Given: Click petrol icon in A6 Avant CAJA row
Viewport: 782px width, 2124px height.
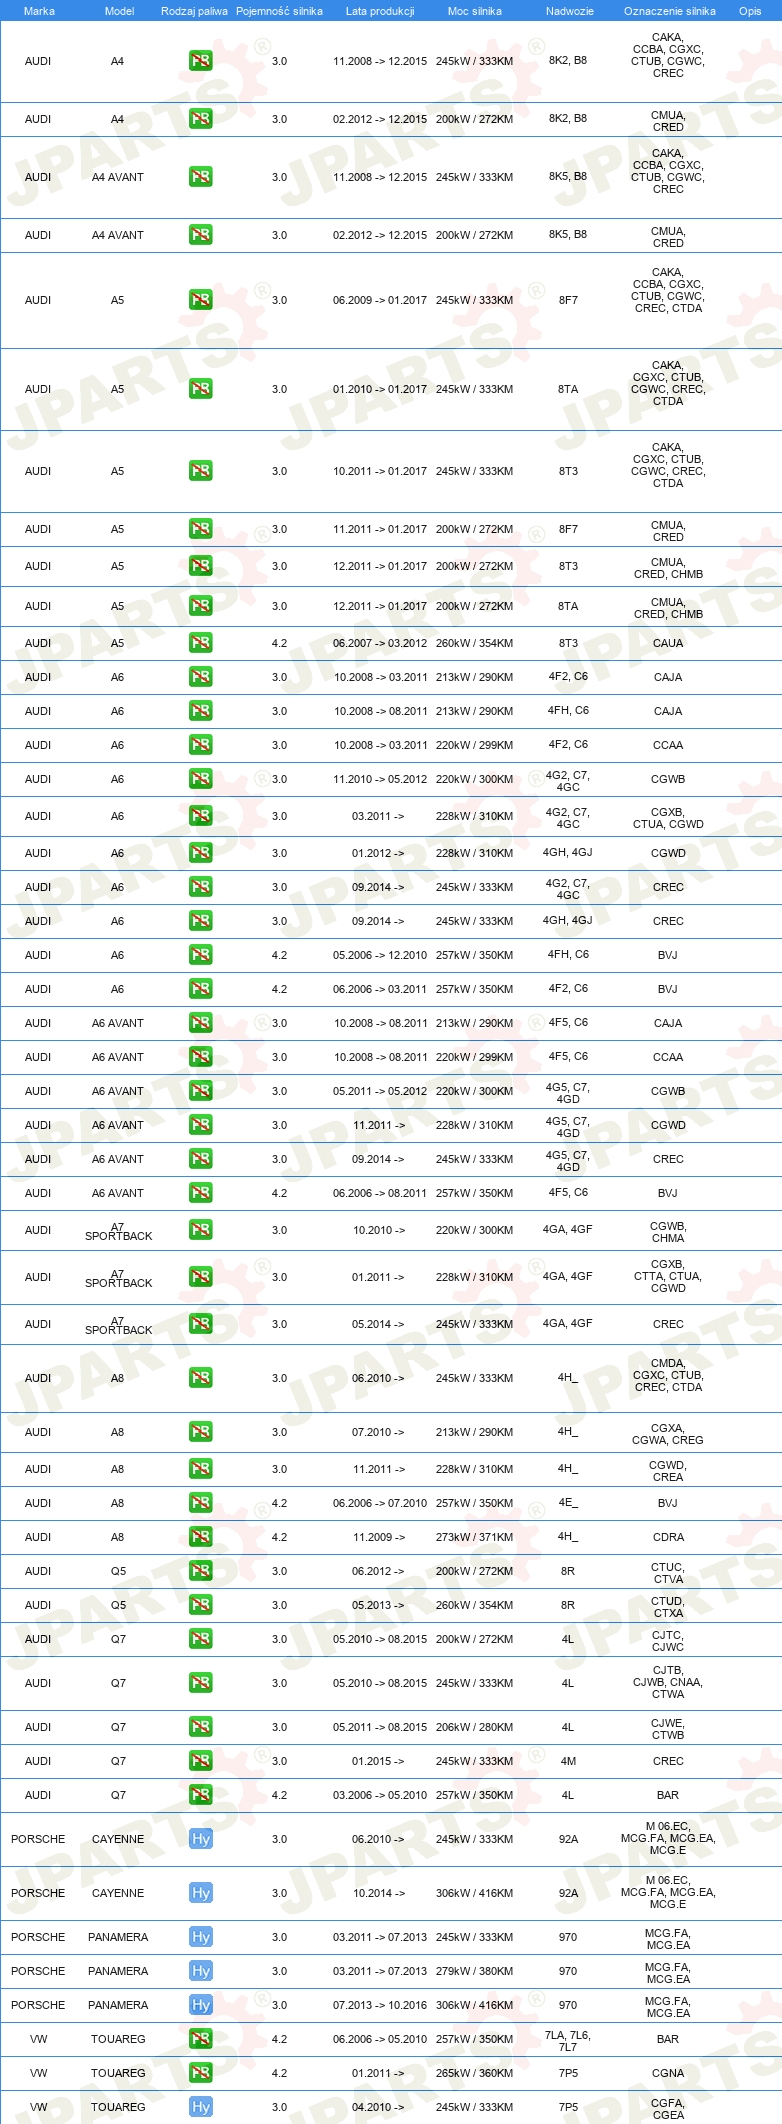Looking at the screenshot, I should click(x=200, y=1023).
